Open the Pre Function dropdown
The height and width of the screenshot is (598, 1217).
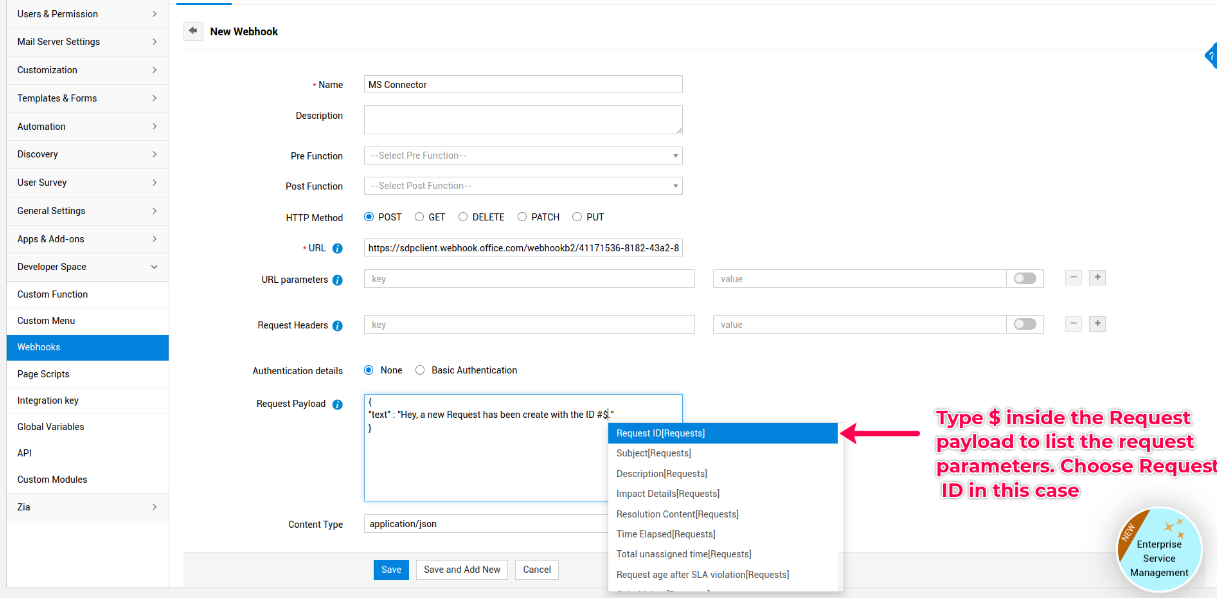pos(523,156)
